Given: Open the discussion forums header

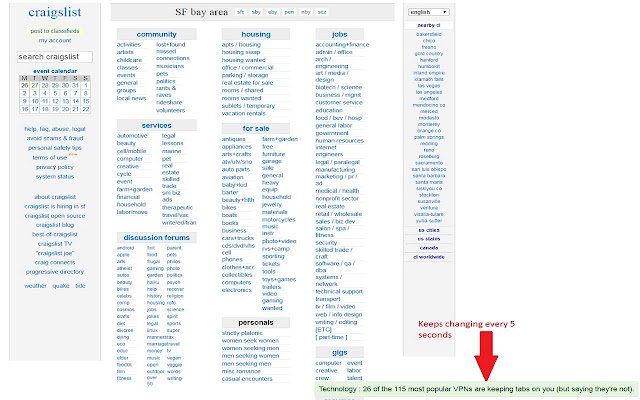Looking at the screenshot, I should (x=156, y=238).
